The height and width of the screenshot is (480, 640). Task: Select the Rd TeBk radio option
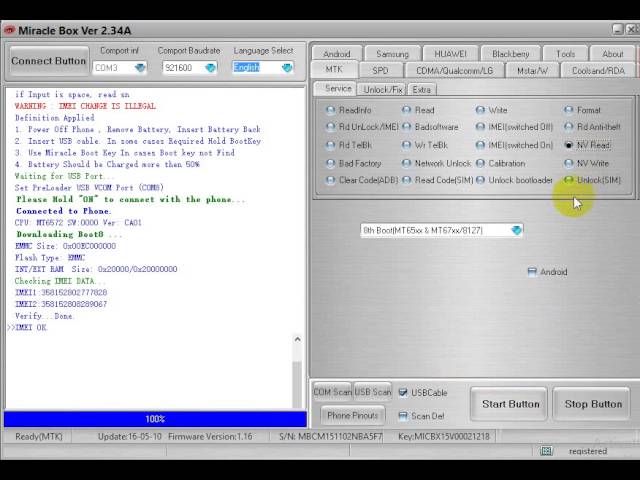349,145
